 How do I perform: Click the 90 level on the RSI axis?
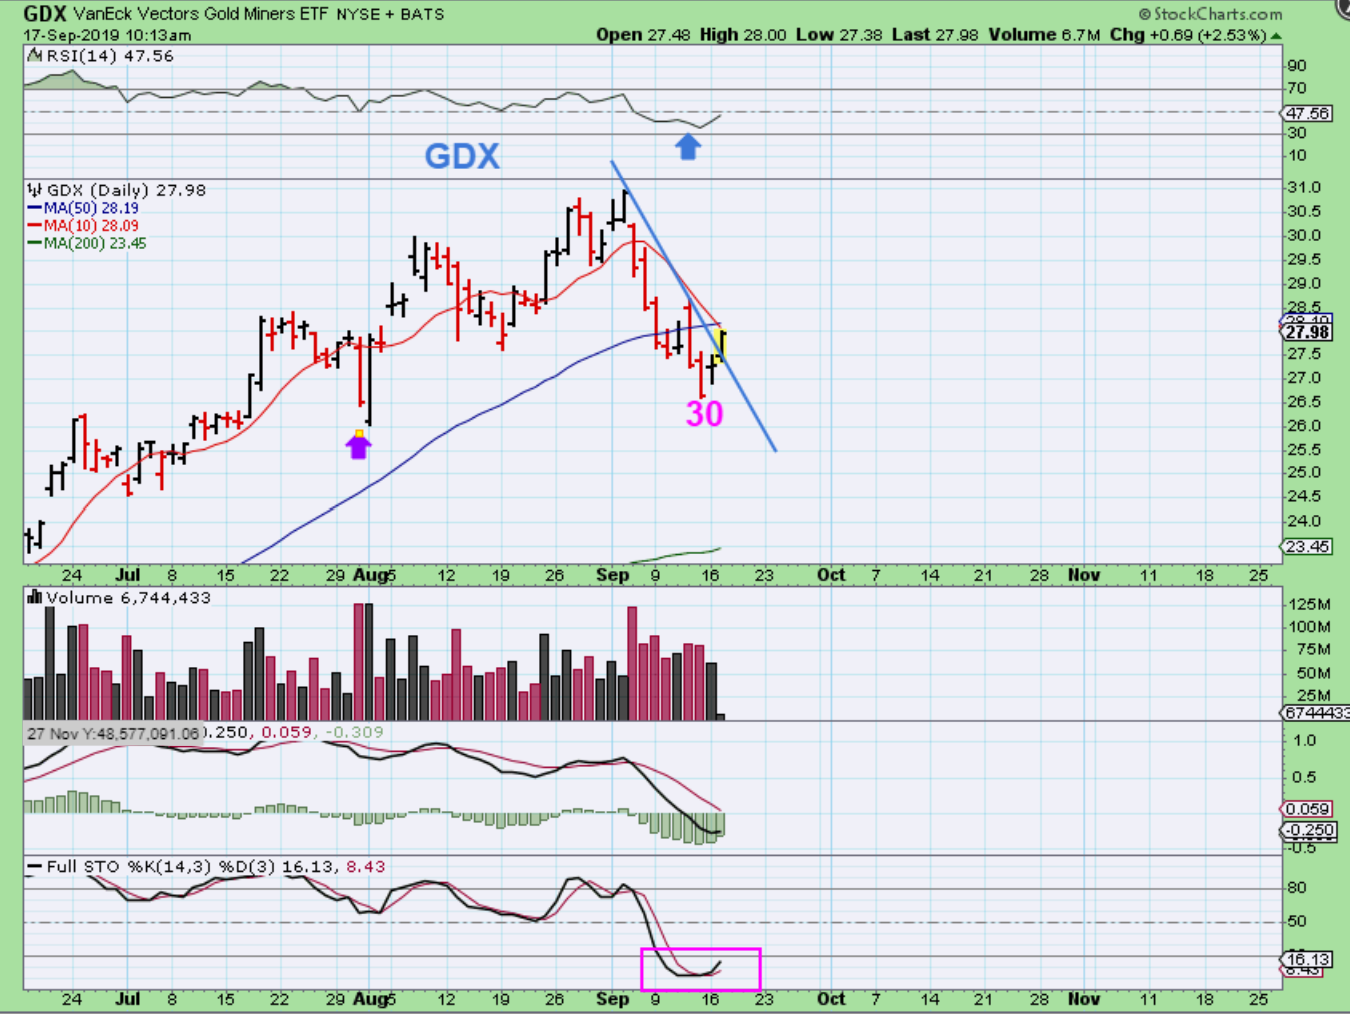click(1297, 65)
